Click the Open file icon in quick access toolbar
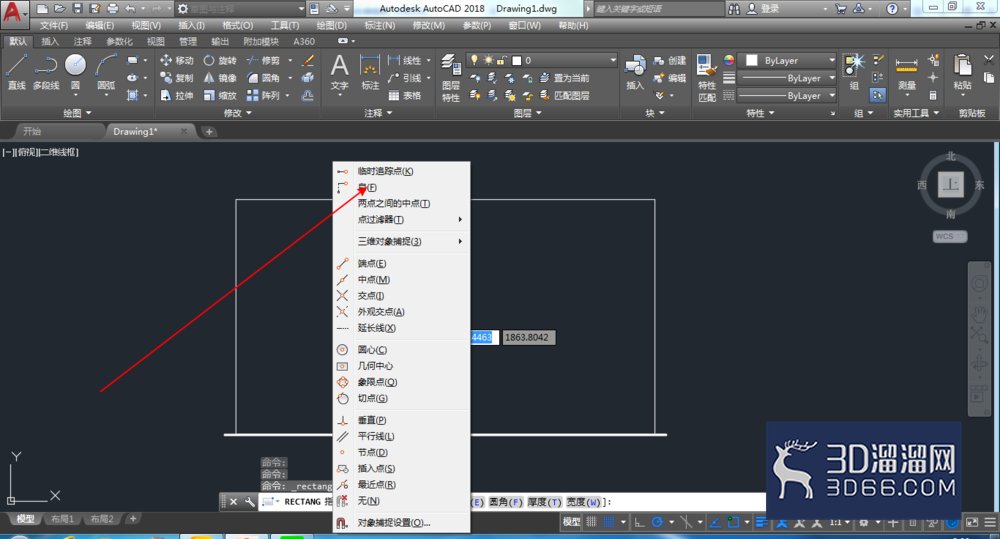The width and height of the screenshot is (1000, 539). pos(59,8)
